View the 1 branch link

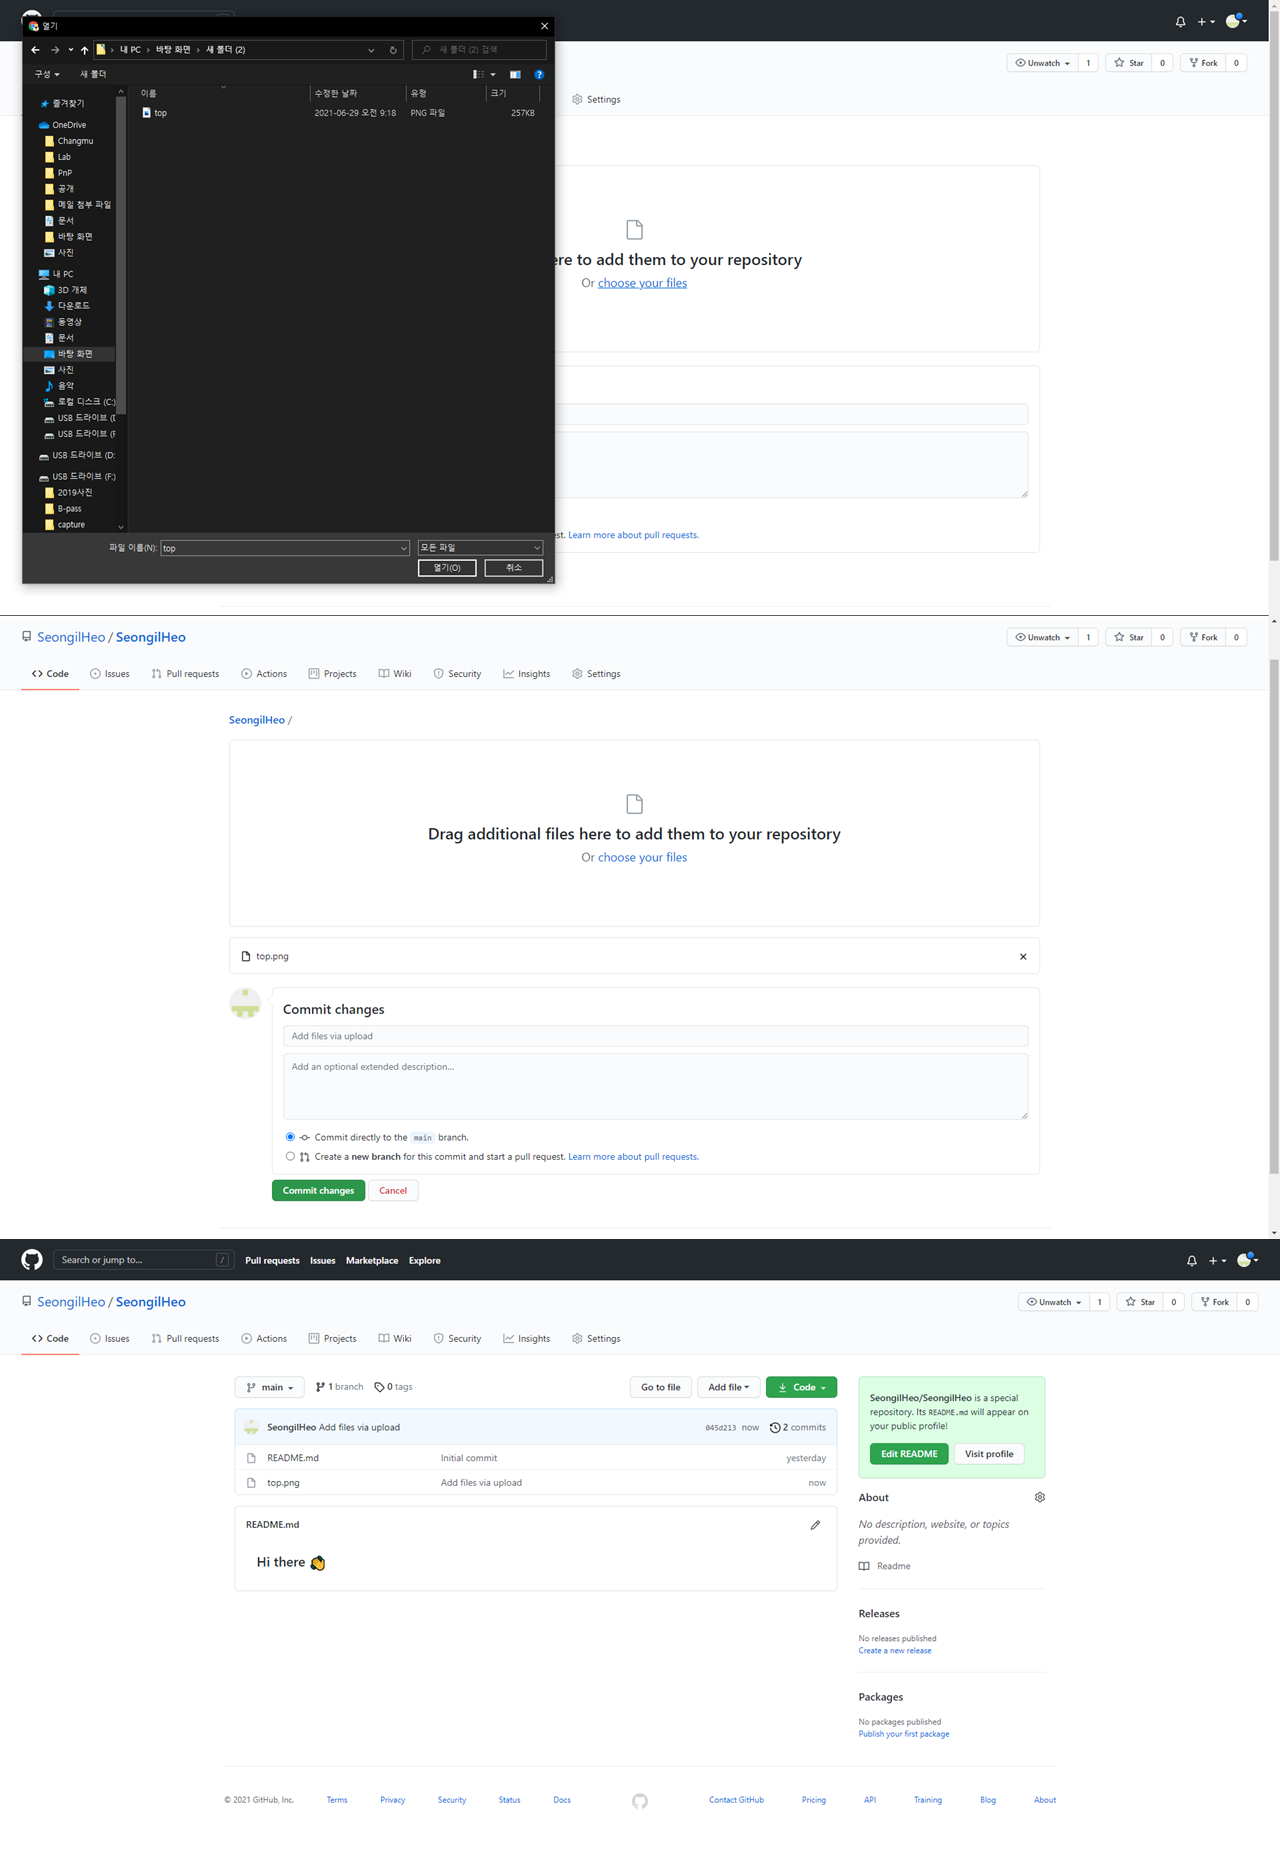339,1387
